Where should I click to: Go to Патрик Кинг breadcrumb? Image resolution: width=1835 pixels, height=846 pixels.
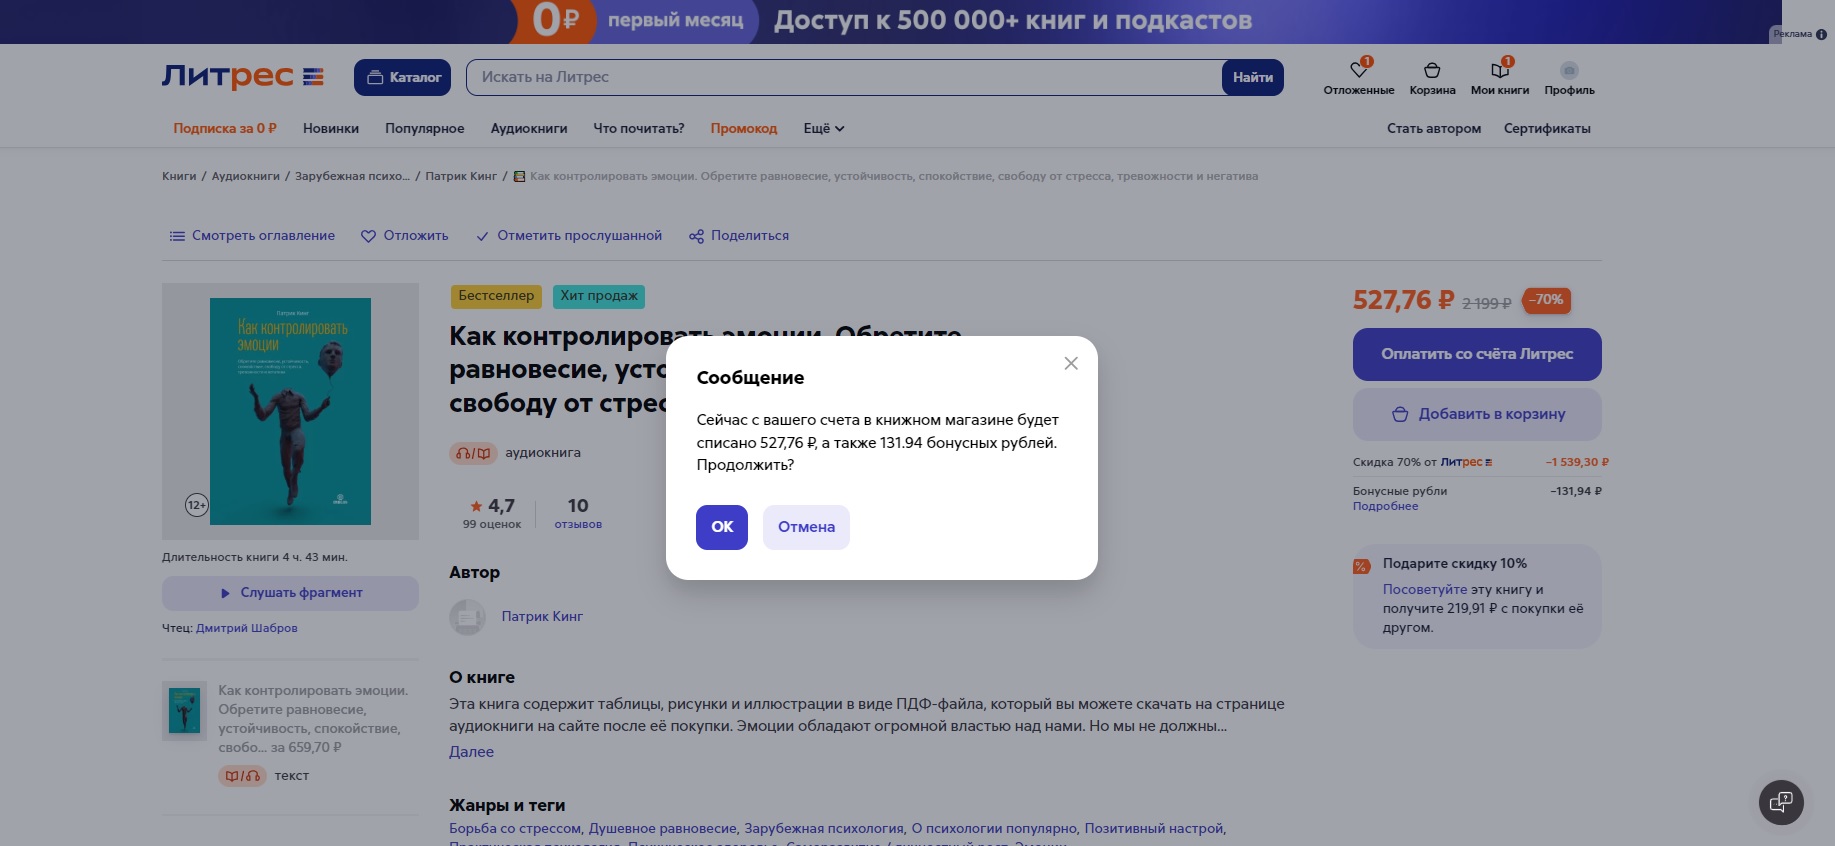point(461,176)
